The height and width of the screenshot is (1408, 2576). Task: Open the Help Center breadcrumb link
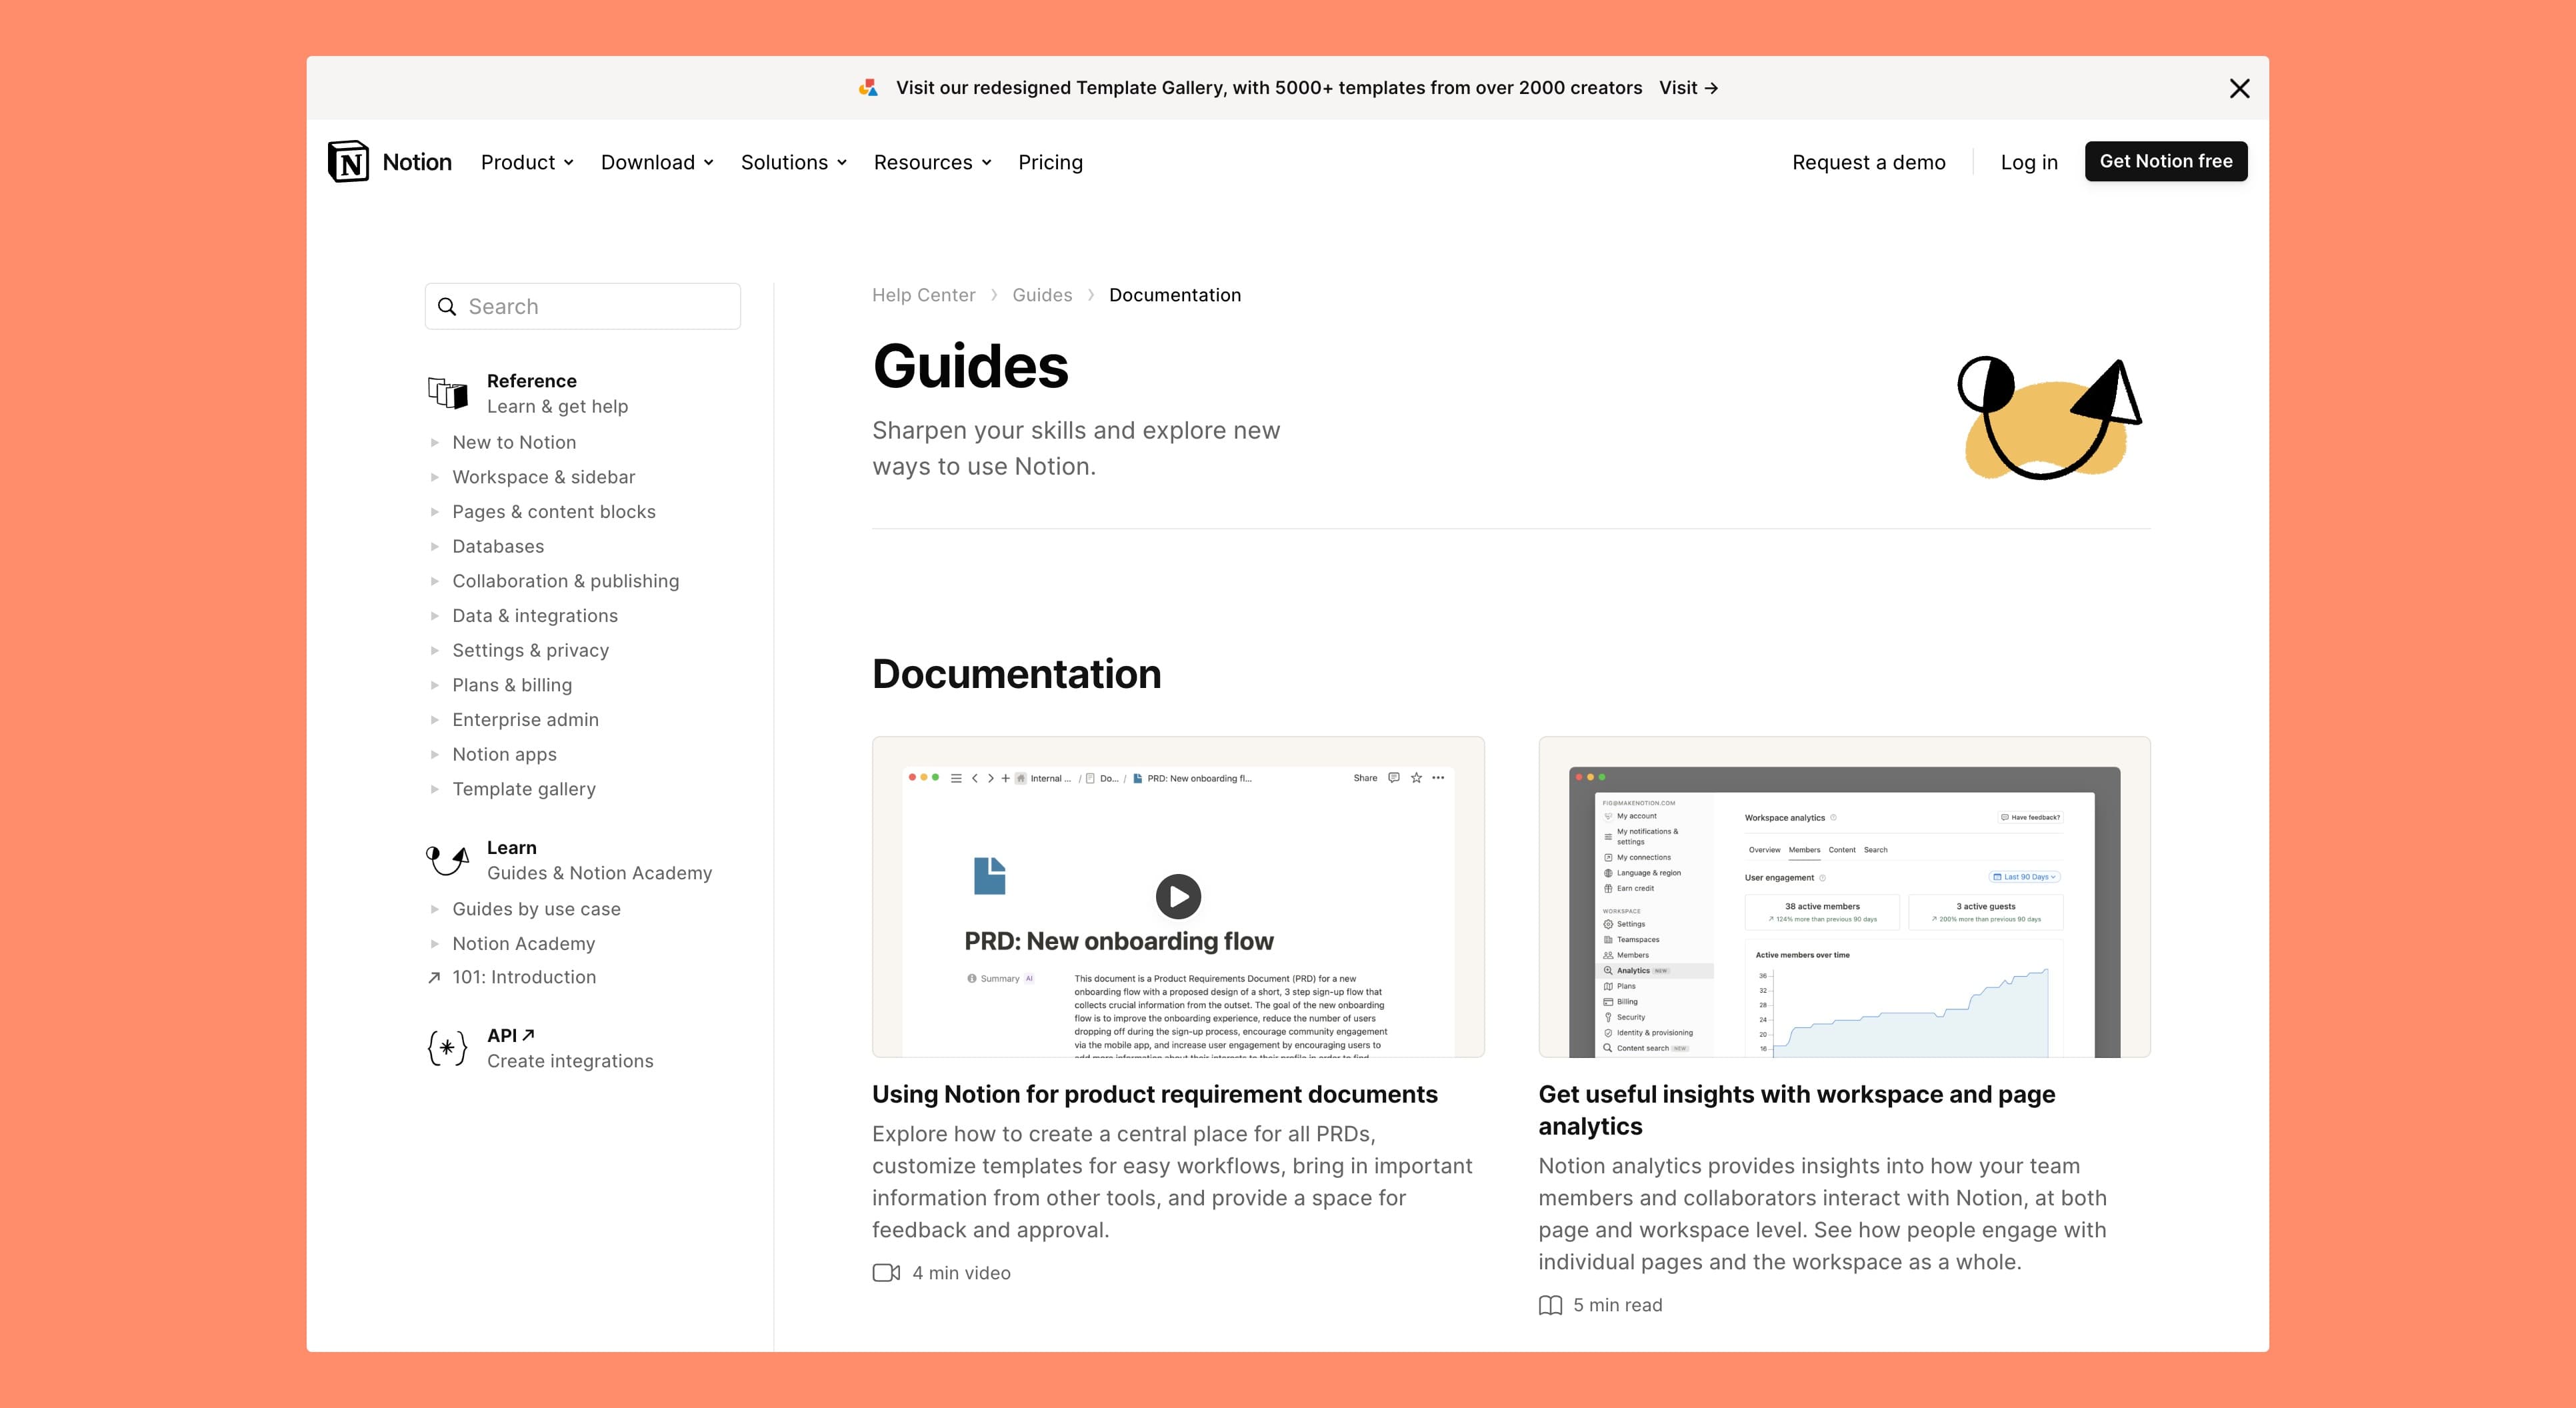pos(923,295)
